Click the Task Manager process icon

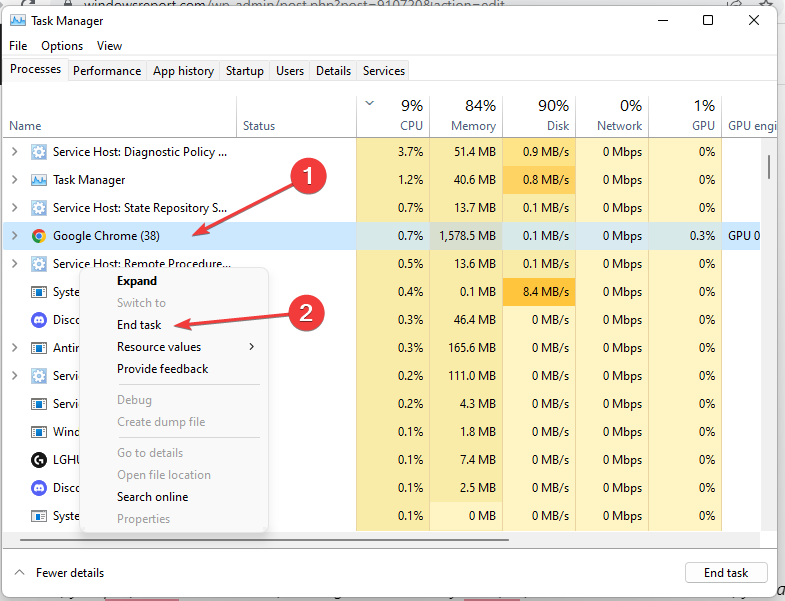(39, 180)
